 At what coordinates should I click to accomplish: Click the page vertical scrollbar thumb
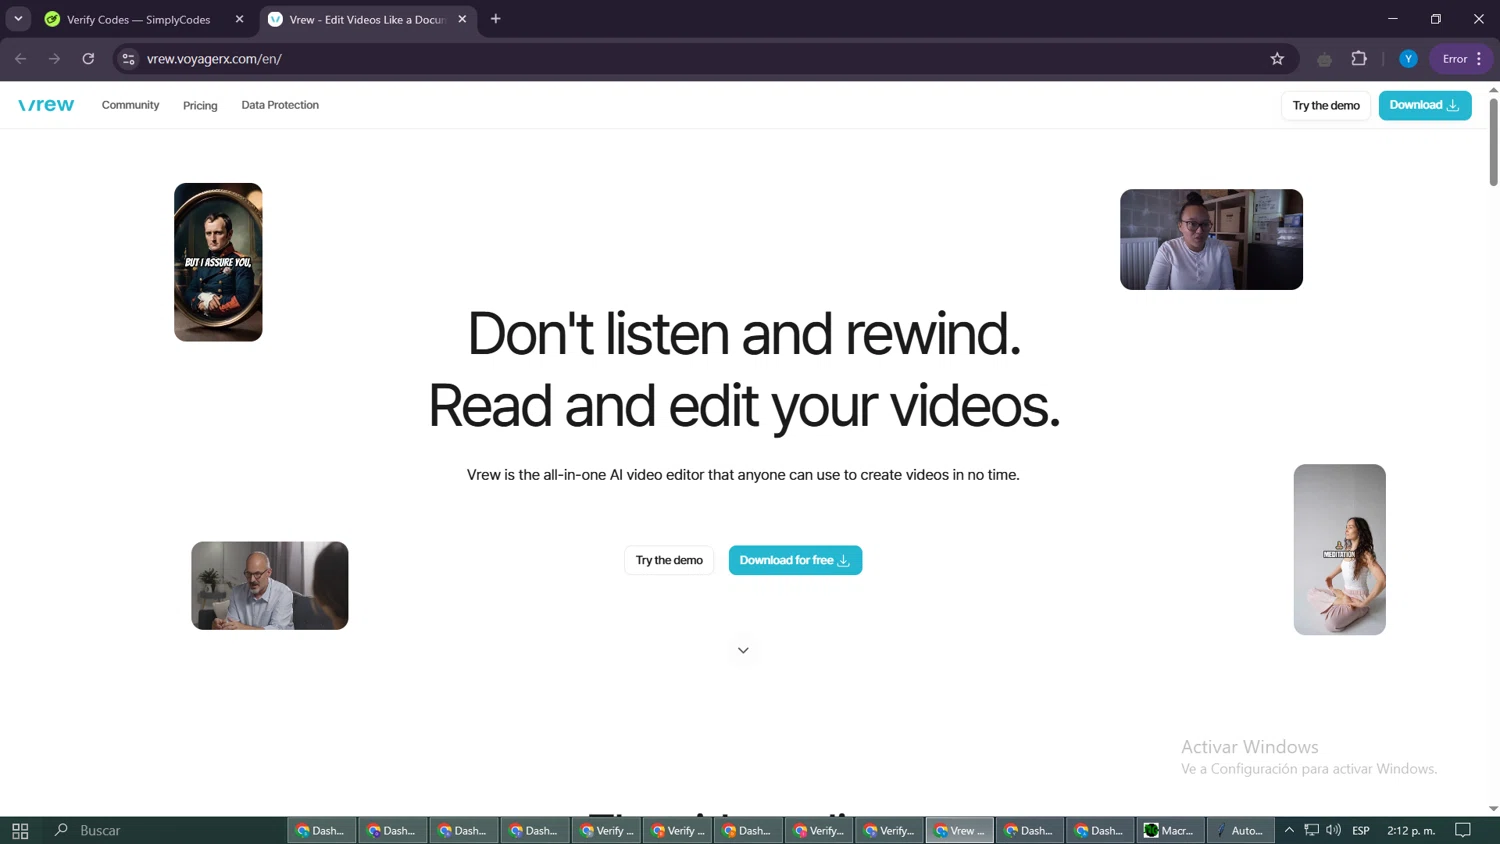point(1493,142)
